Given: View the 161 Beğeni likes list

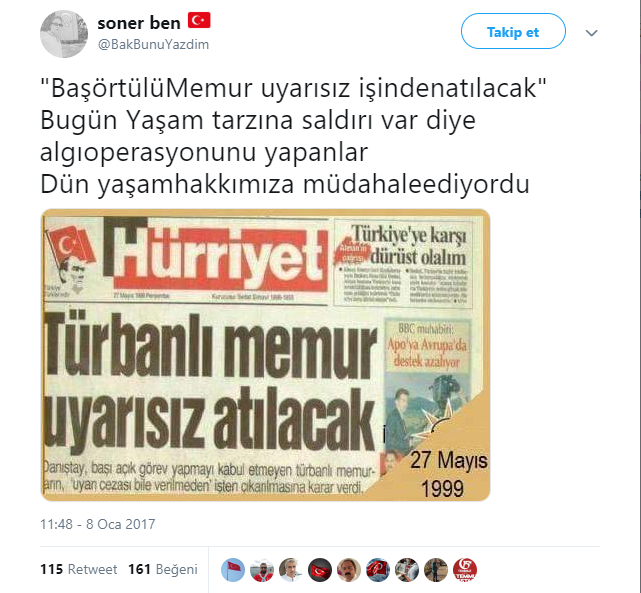Looking at the screenshot, I should coord(163,569).
